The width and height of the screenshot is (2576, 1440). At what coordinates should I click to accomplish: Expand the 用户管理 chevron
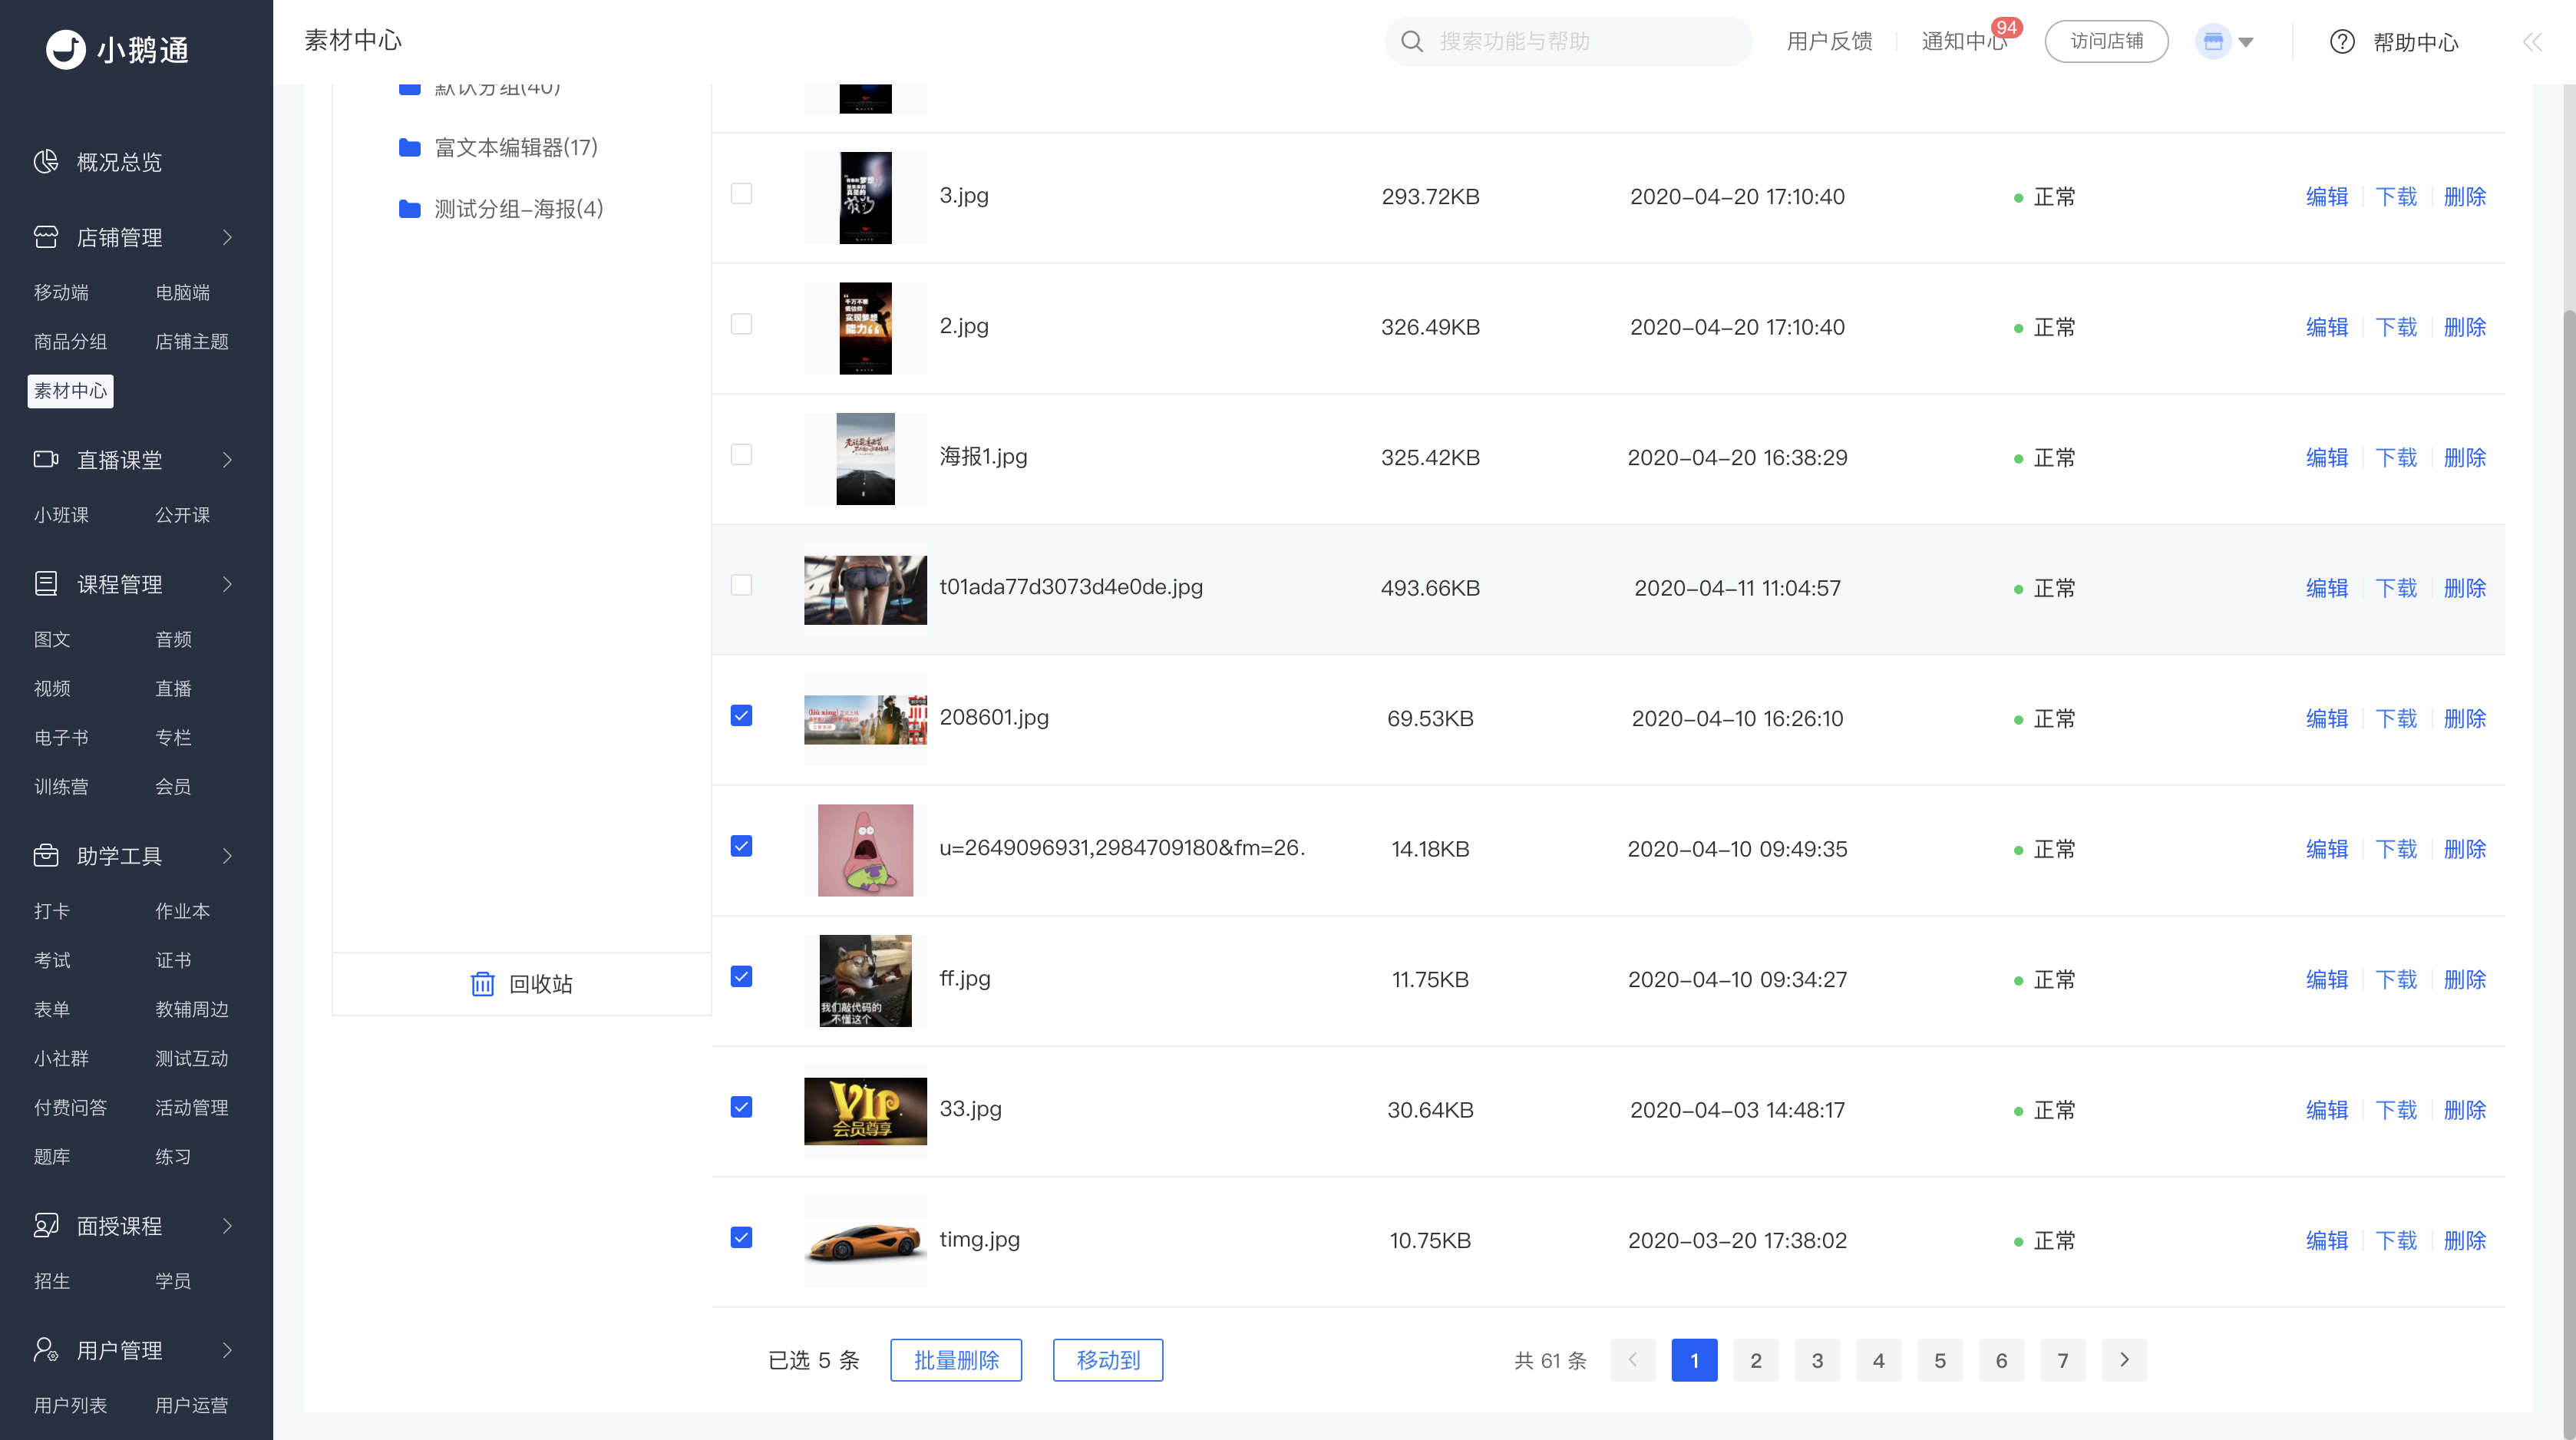click(228, 1350)
